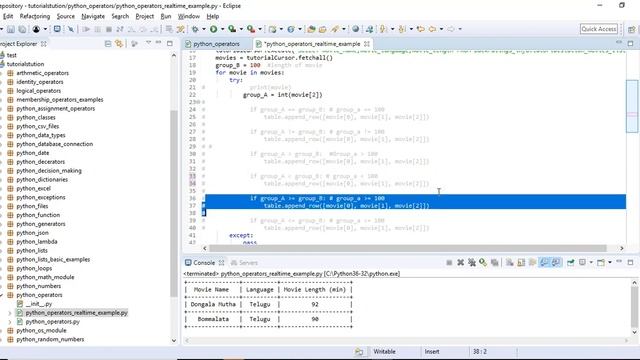Image resolution: width=640 pixels, height=360 pixels.
Task: Click the PyDev circle icon in toolbar
Action: (x=36, y=29)
